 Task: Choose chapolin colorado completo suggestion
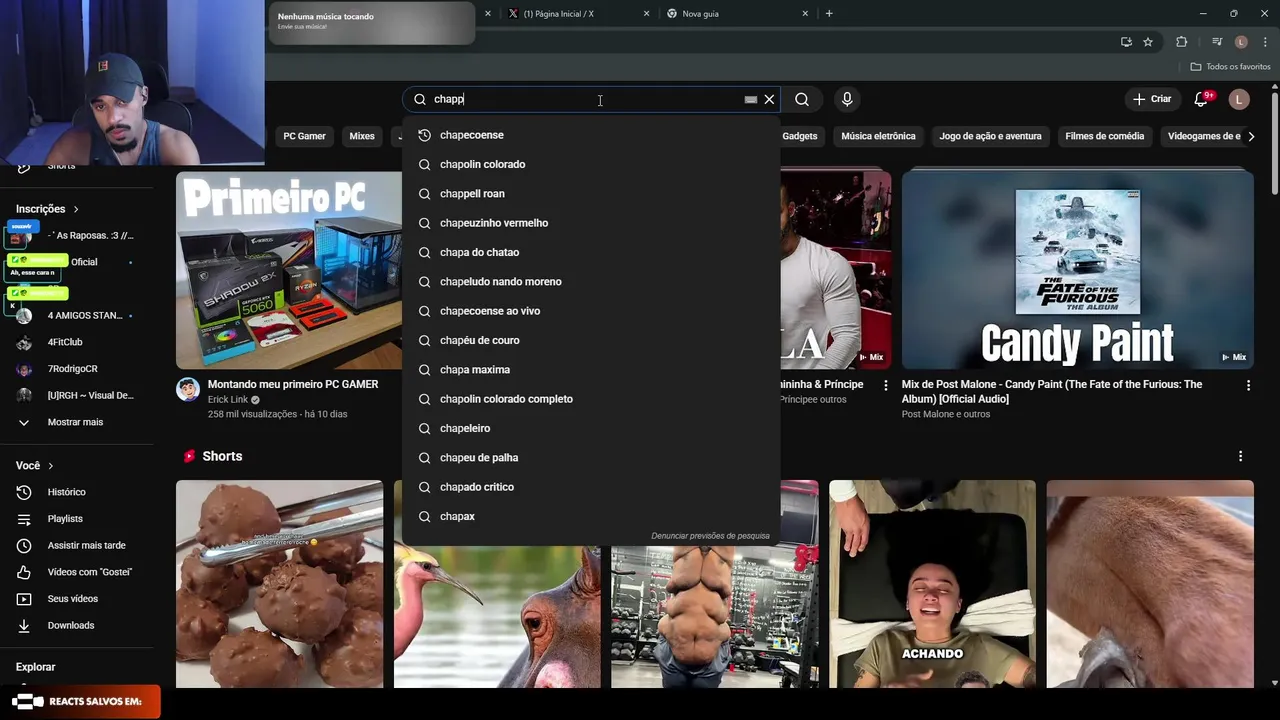591,399
